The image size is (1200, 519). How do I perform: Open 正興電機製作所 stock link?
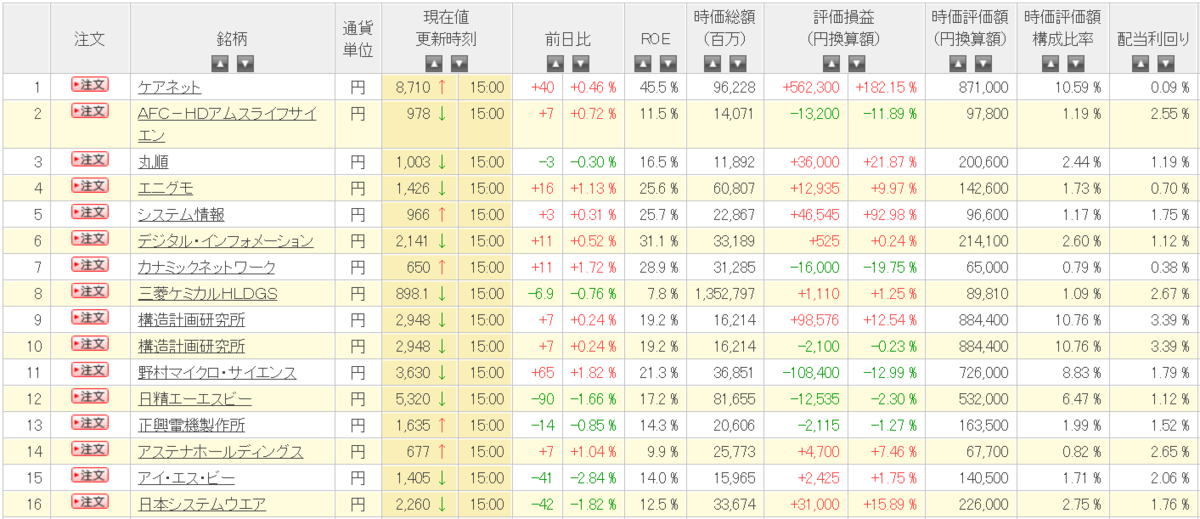click(x=191, y=425)
